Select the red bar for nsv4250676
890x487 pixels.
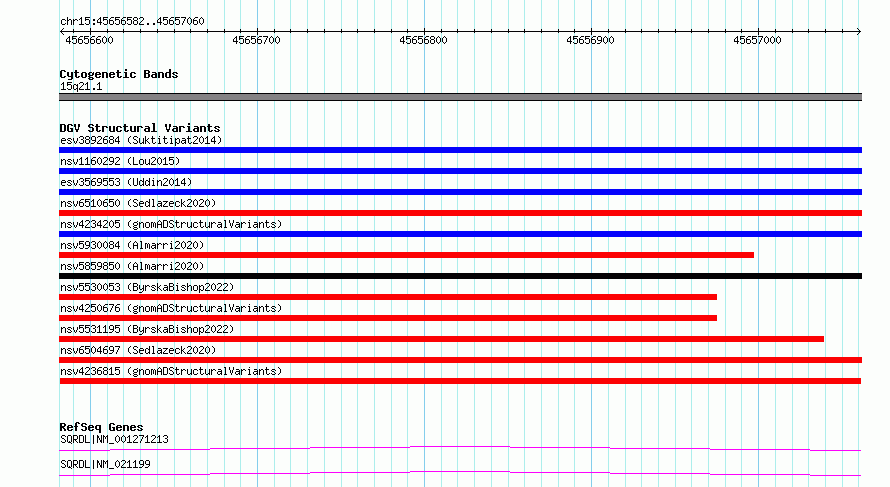coord(388,318)
